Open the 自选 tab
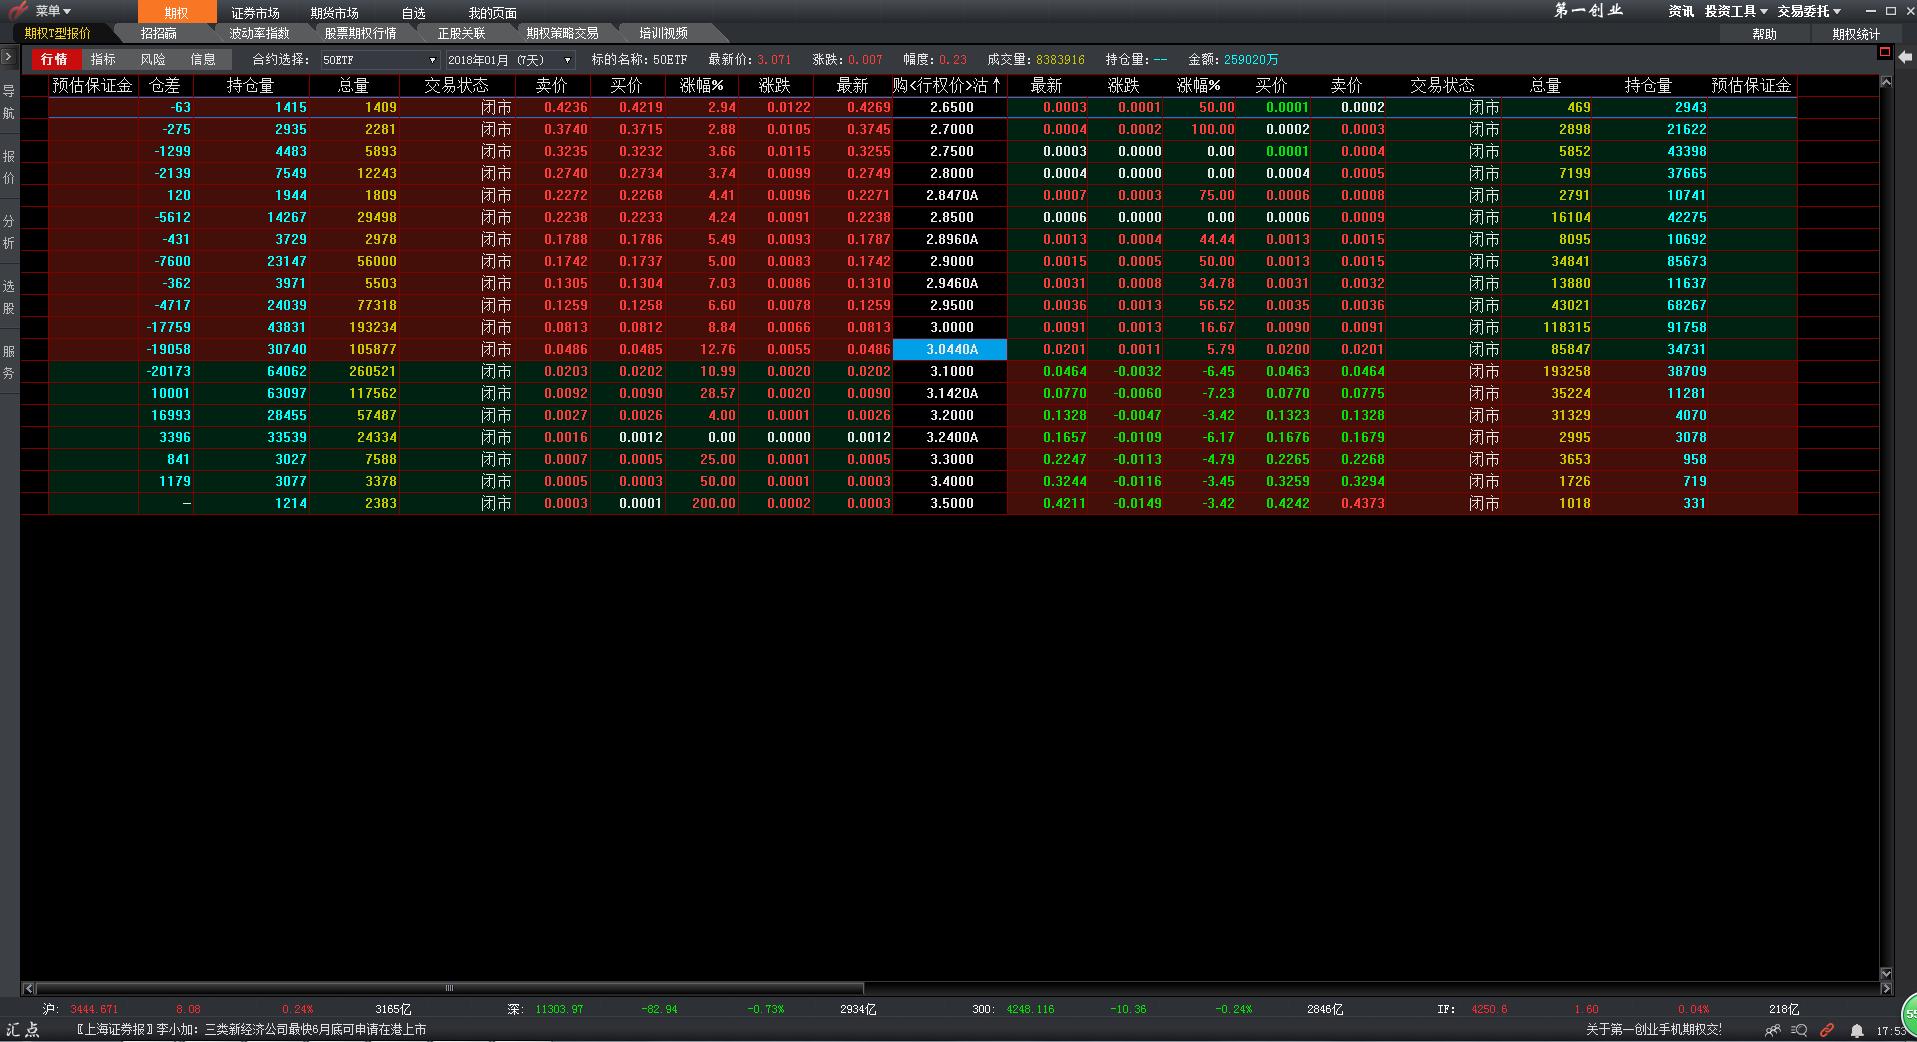The image size is (1917, 1042). click(x=413, y=13)
